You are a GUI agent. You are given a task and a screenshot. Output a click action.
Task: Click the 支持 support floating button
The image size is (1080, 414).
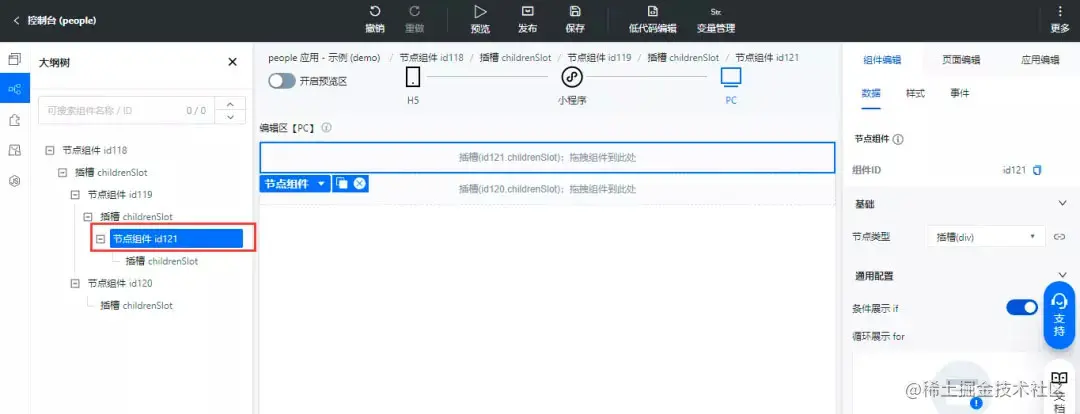(x=1059, y=316)
